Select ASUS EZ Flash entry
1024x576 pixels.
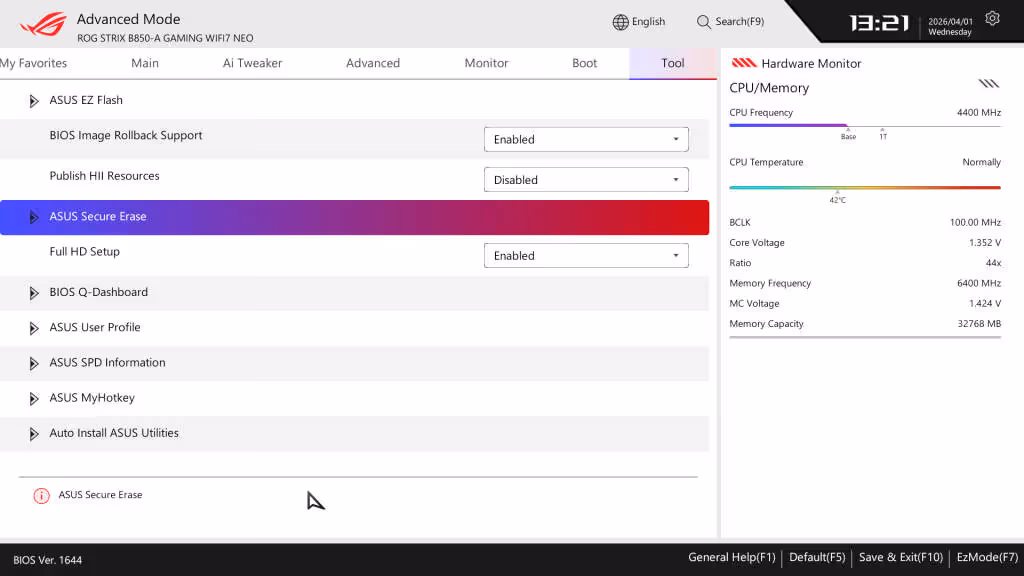coord(355,101)
